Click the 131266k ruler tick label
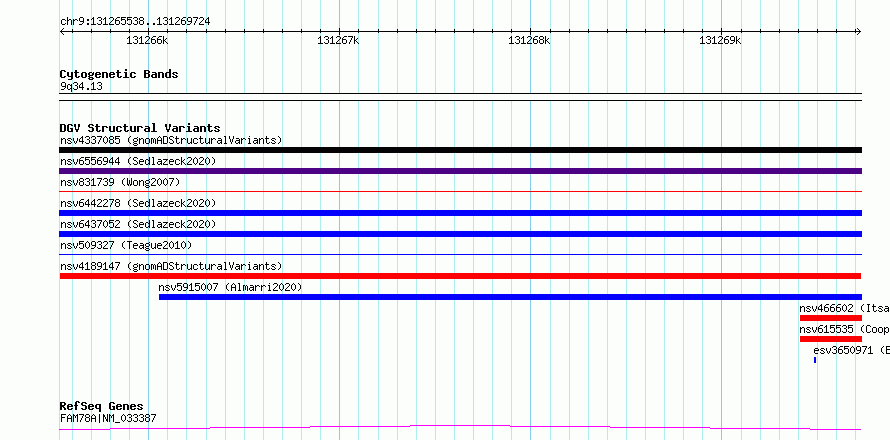 148,40
